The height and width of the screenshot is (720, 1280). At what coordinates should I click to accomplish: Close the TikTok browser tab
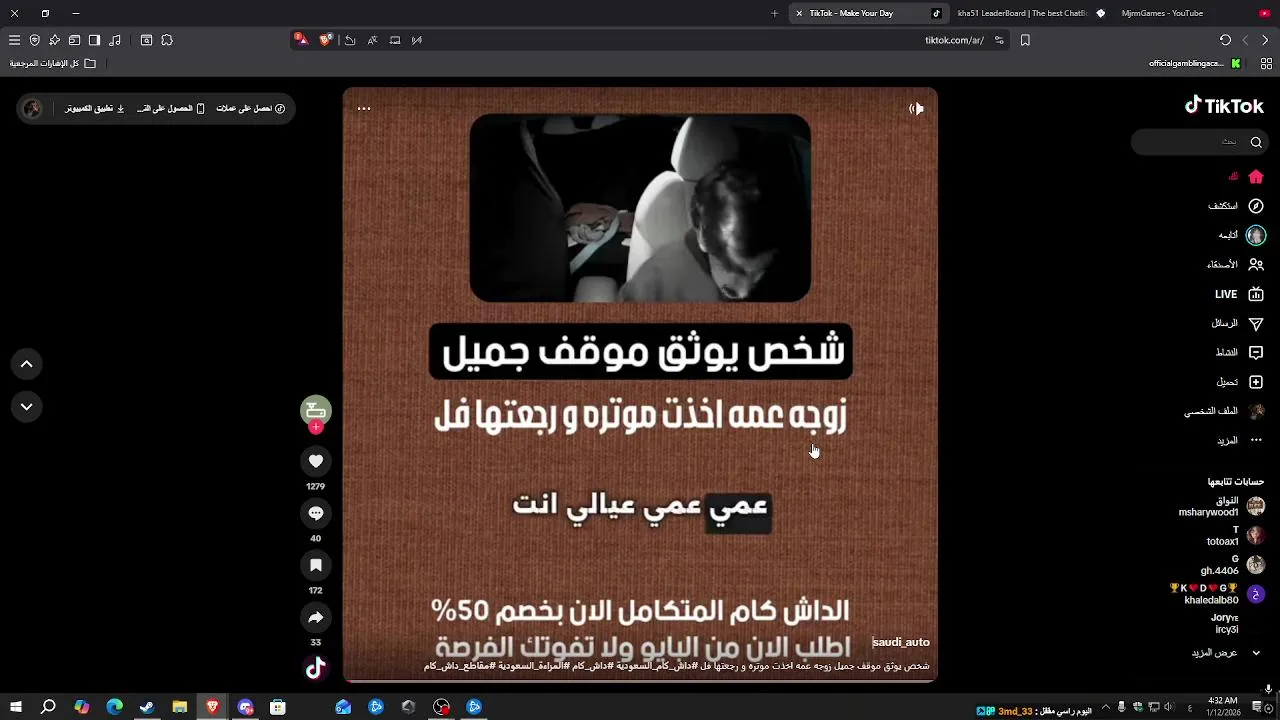(x=798, y=13)
